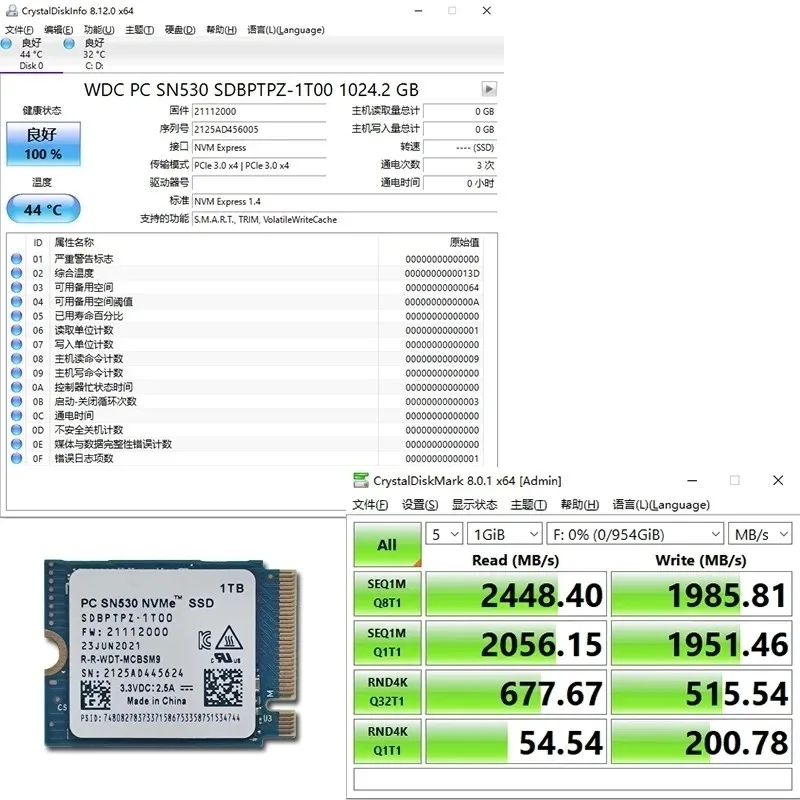Click status dot for attribute 0A 控制器忙状态时间
The image size is (800, 800).
tap(16, 387)
